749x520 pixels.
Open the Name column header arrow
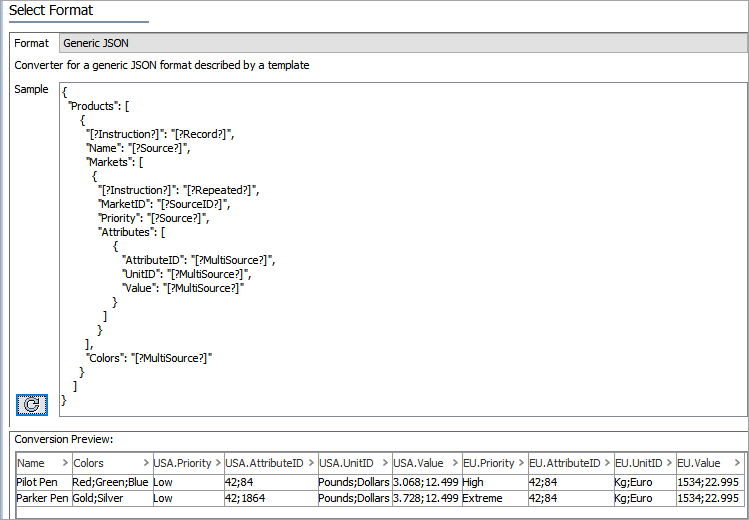(x=65, y=463)
